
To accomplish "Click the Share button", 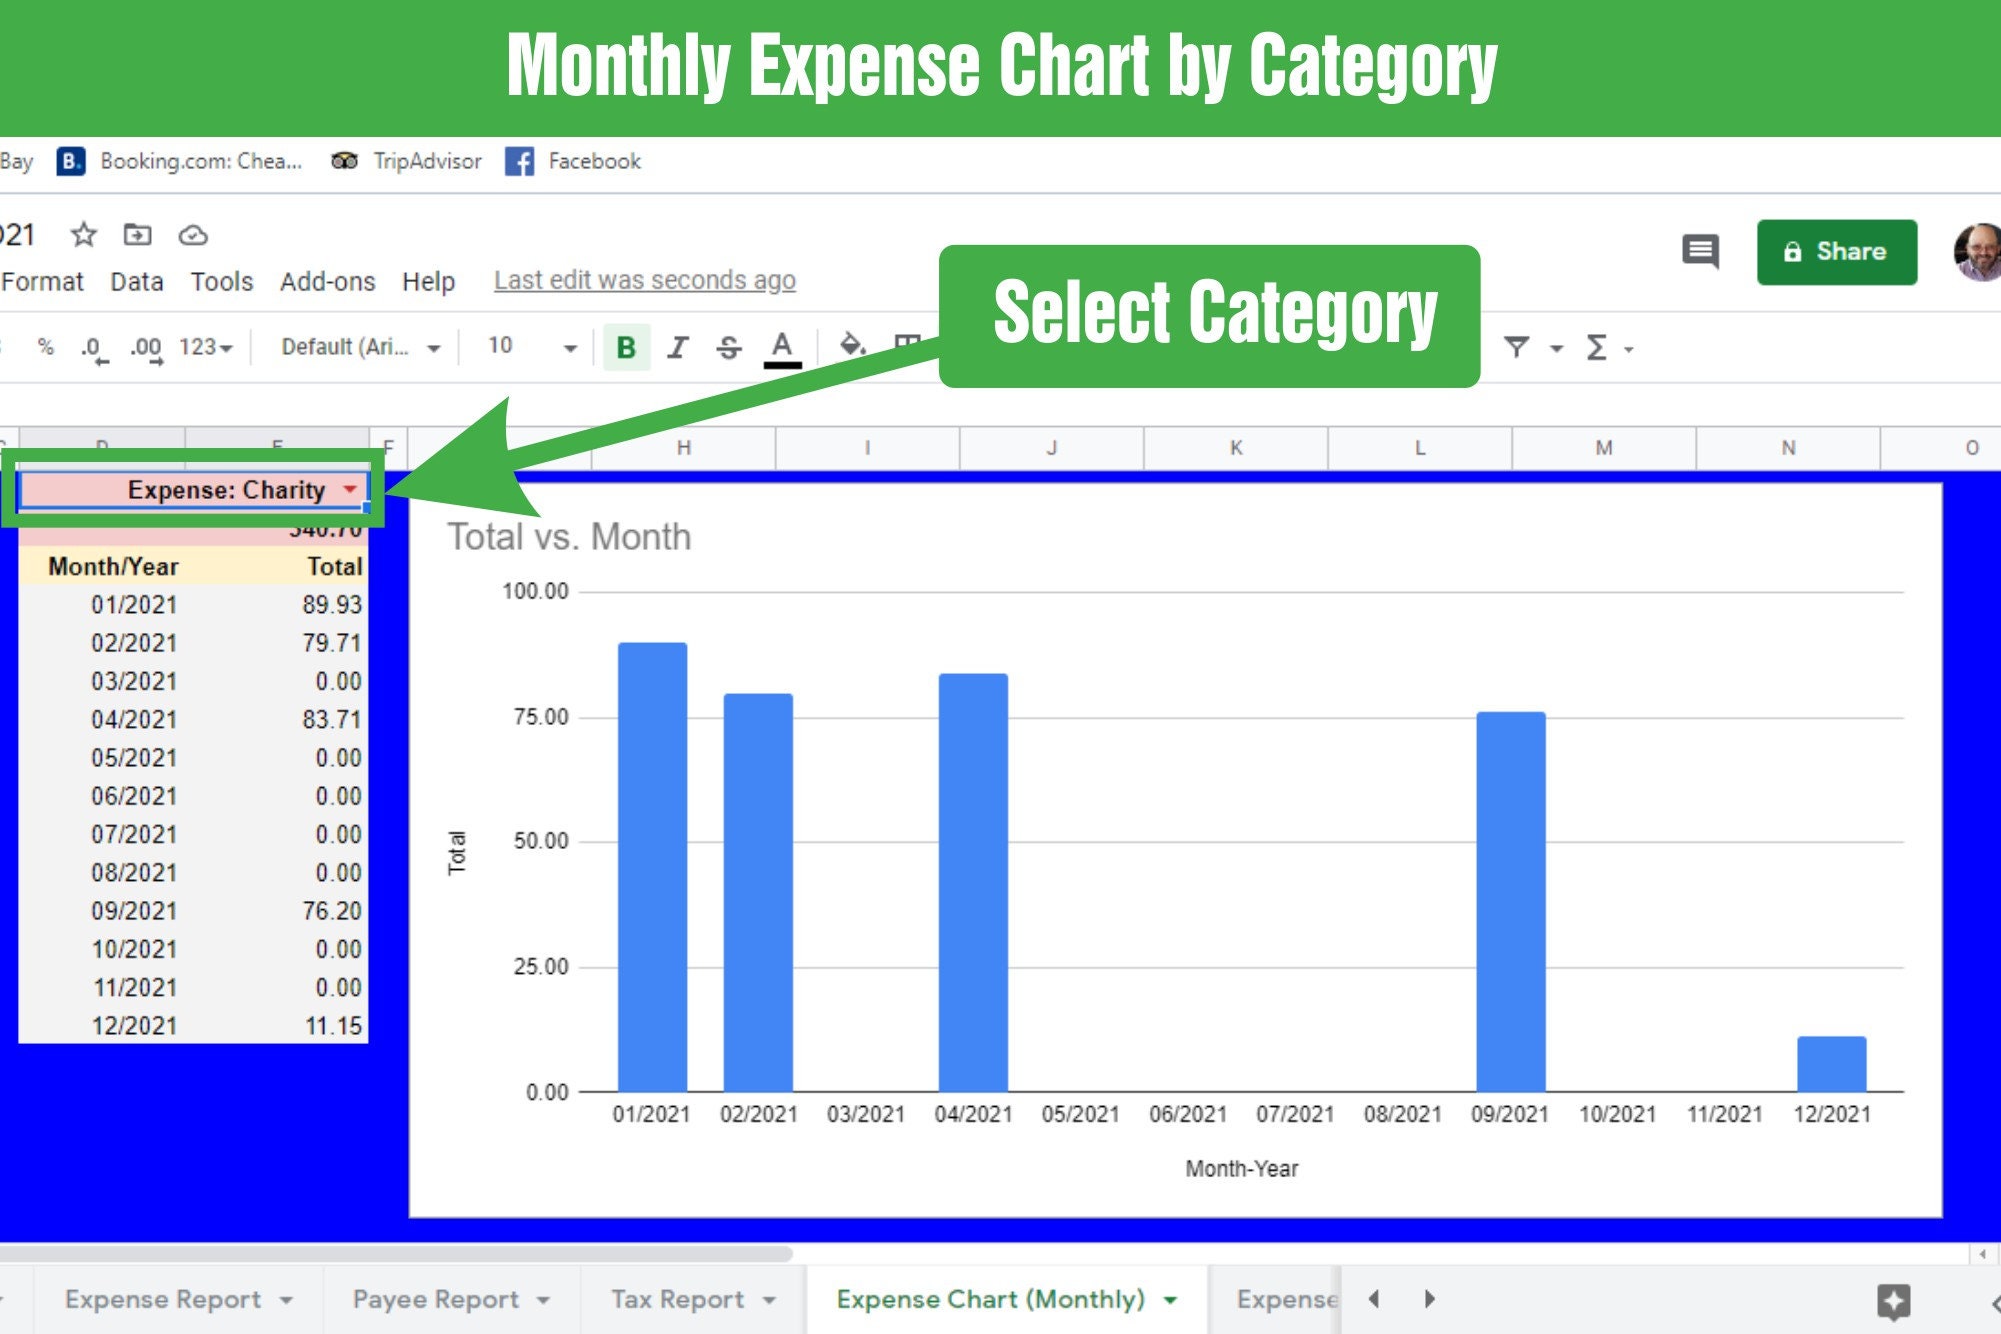I will coord(1838,251).
